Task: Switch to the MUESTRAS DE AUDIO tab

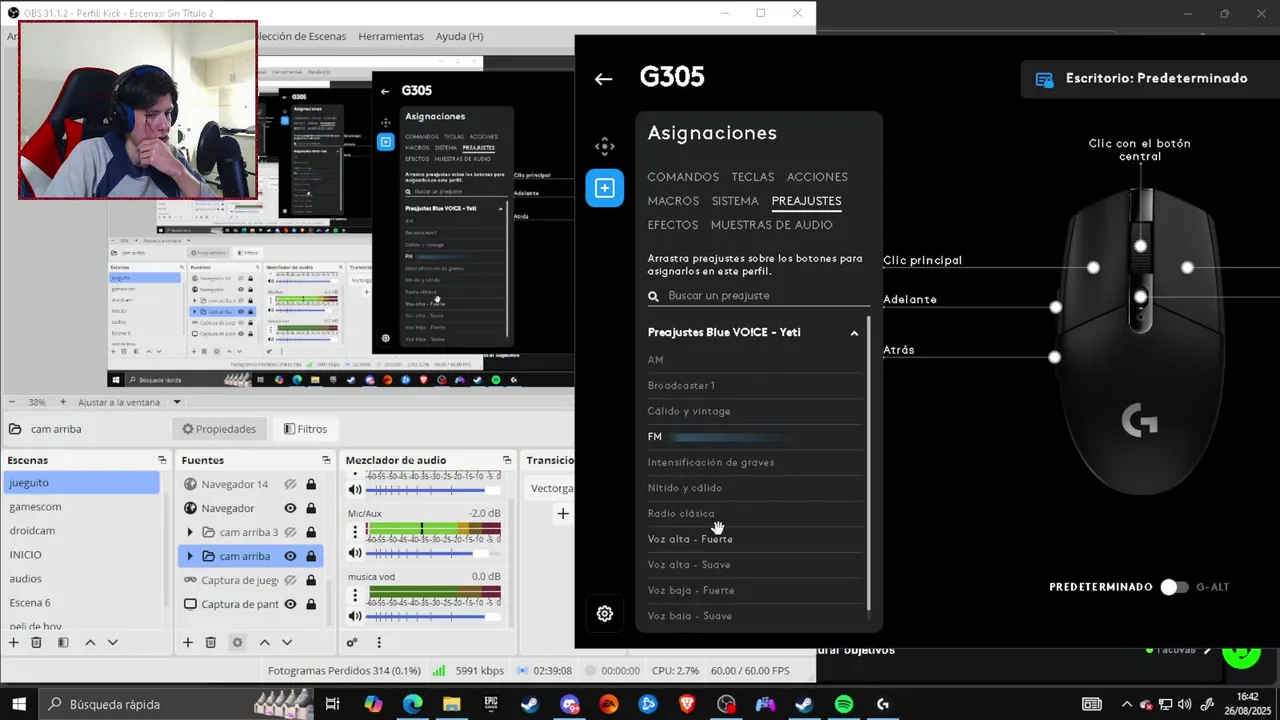Action: pos(772,225)
